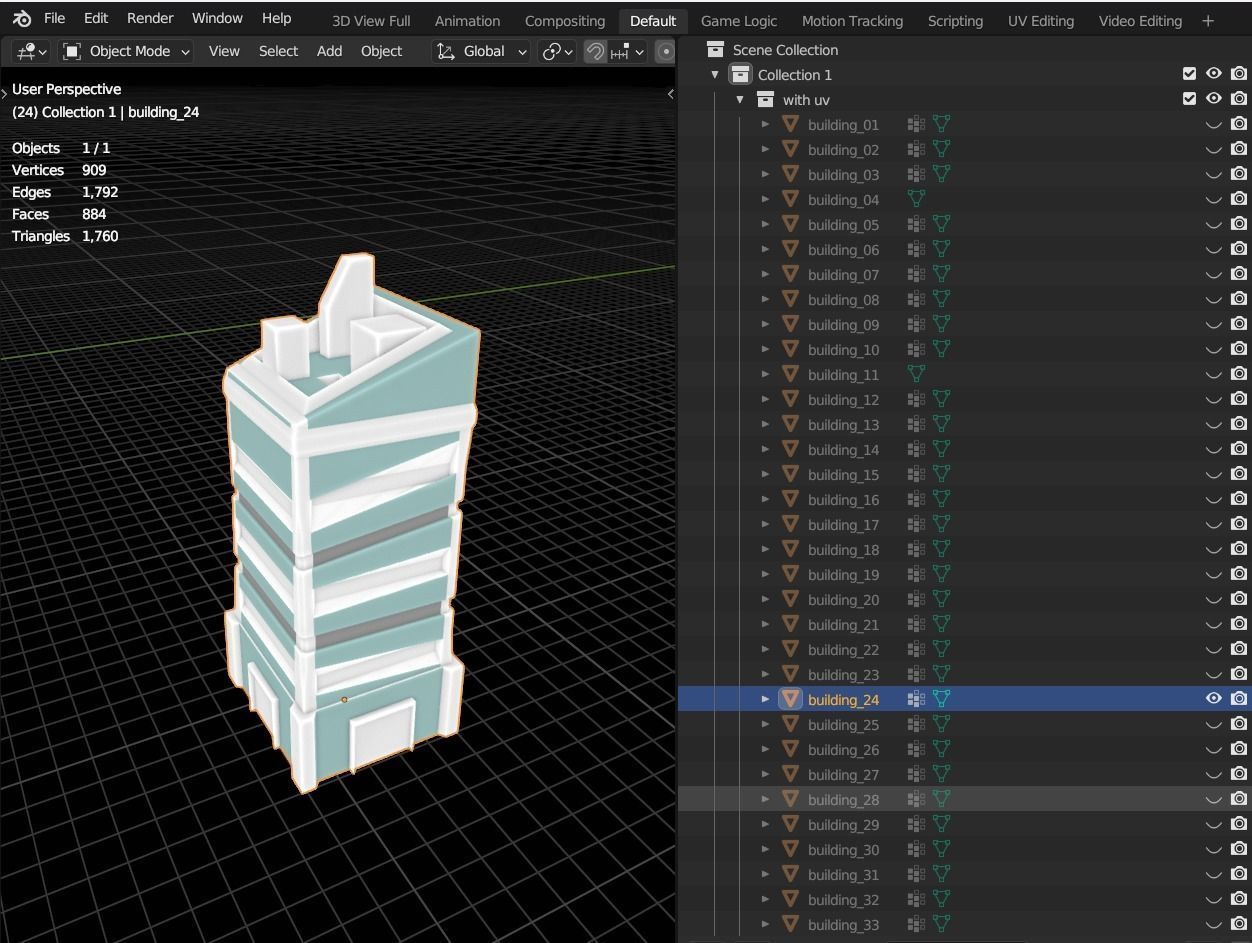Click the orange object icon of building_28
The width and height of the screenshot is (1252, 943).
coord(790,799)
